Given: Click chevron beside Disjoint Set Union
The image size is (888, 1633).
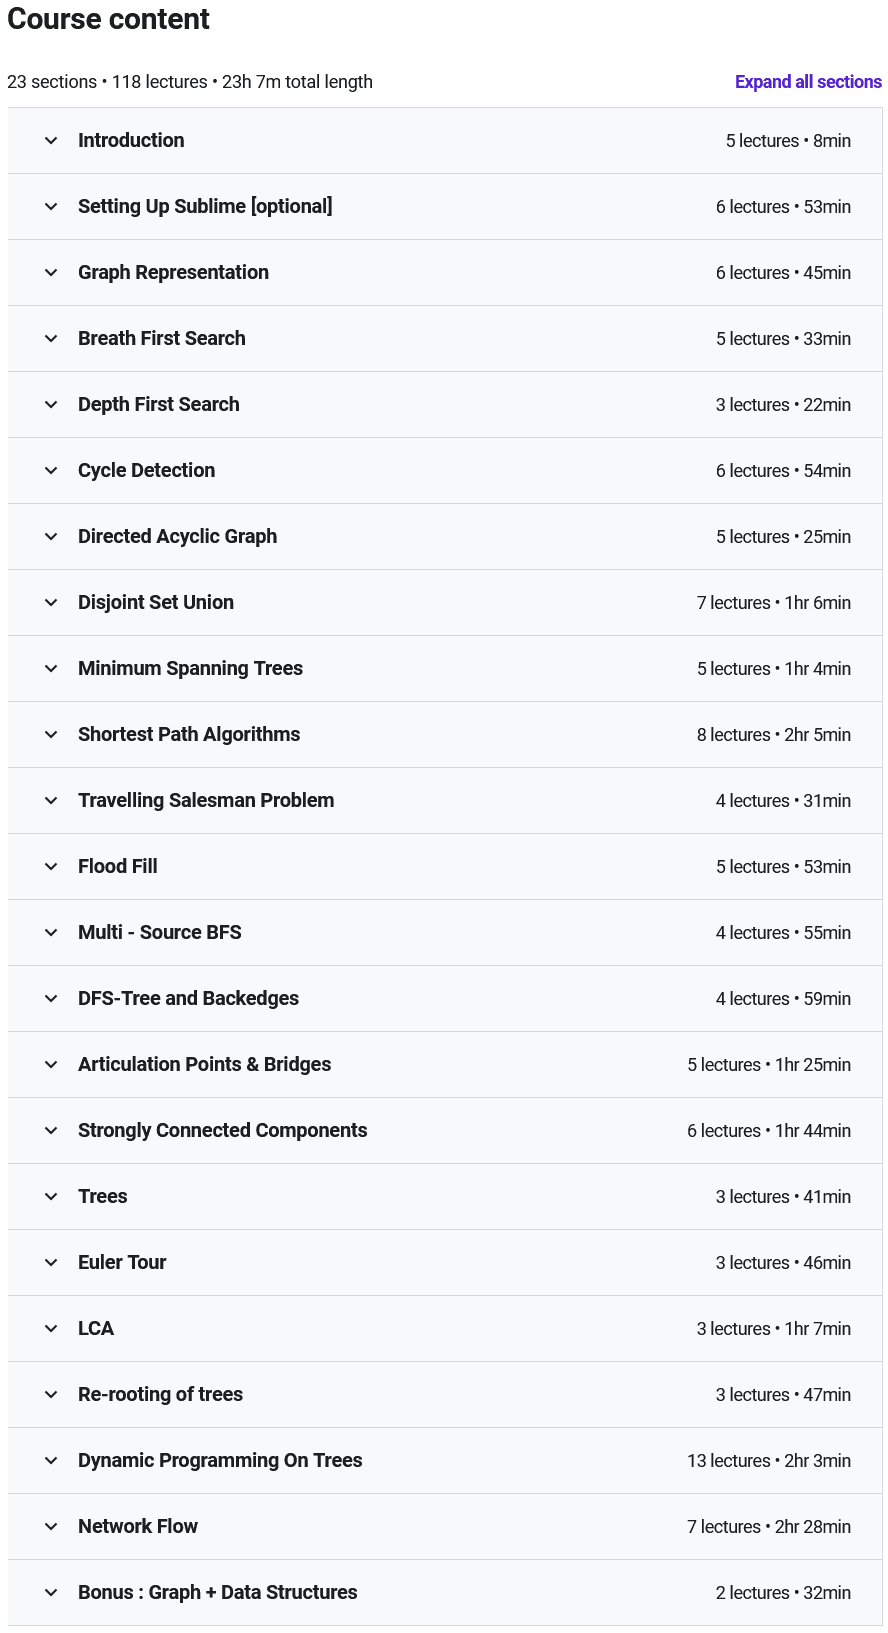Looking at the screenshot, I should 51,603.
